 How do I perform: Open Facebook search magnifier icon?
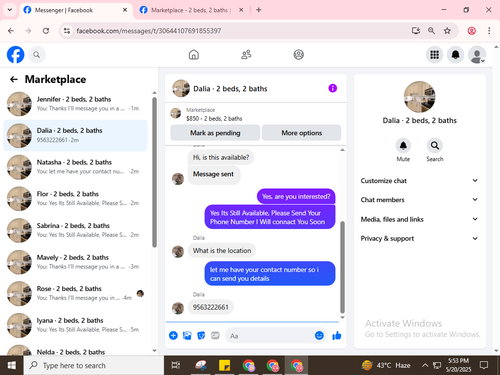tap(37, 55)
